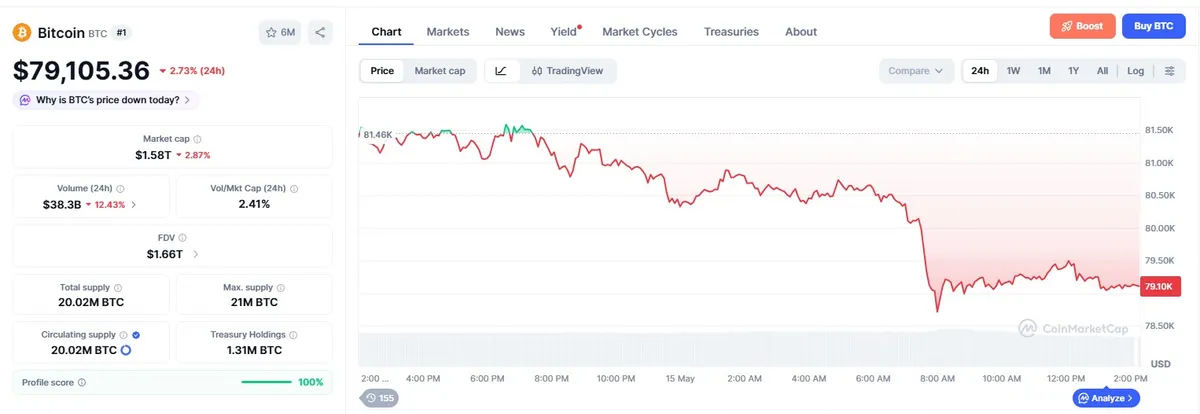This screenshot has width=1200, height=414.
Task: Expand the Volume (24h) details arrow
Action: (x=134, y=204)
